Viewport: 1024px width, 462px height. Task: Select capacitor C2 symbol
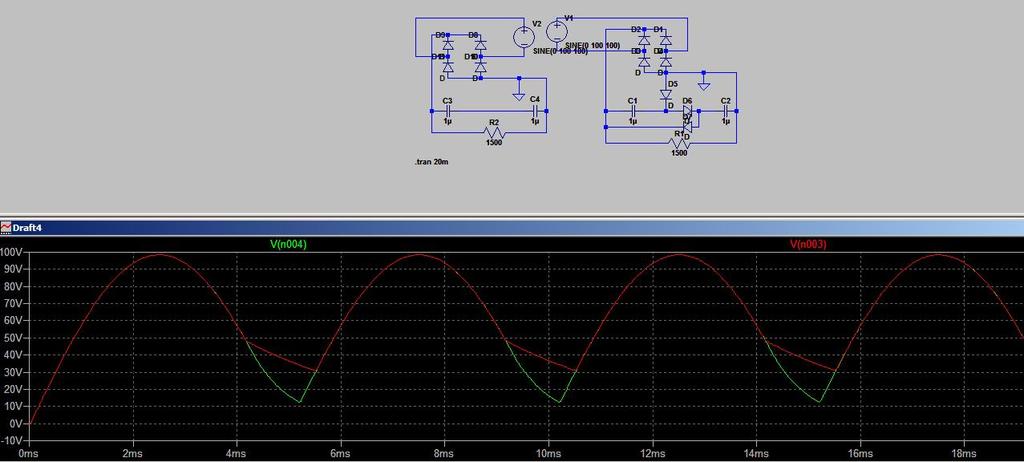726,111
